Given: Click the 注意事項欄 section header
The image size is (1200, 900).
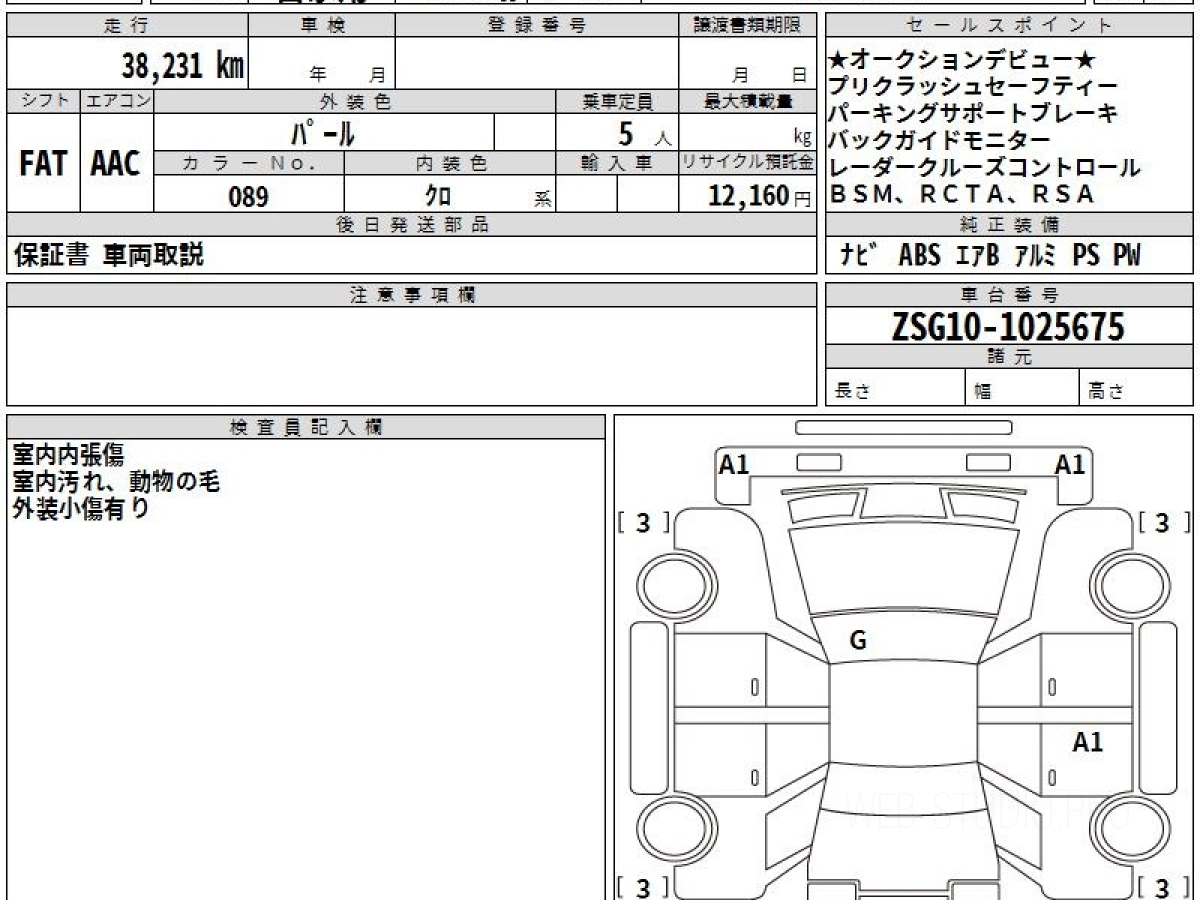Looking at the screenshot, I should tap(411, 294).
